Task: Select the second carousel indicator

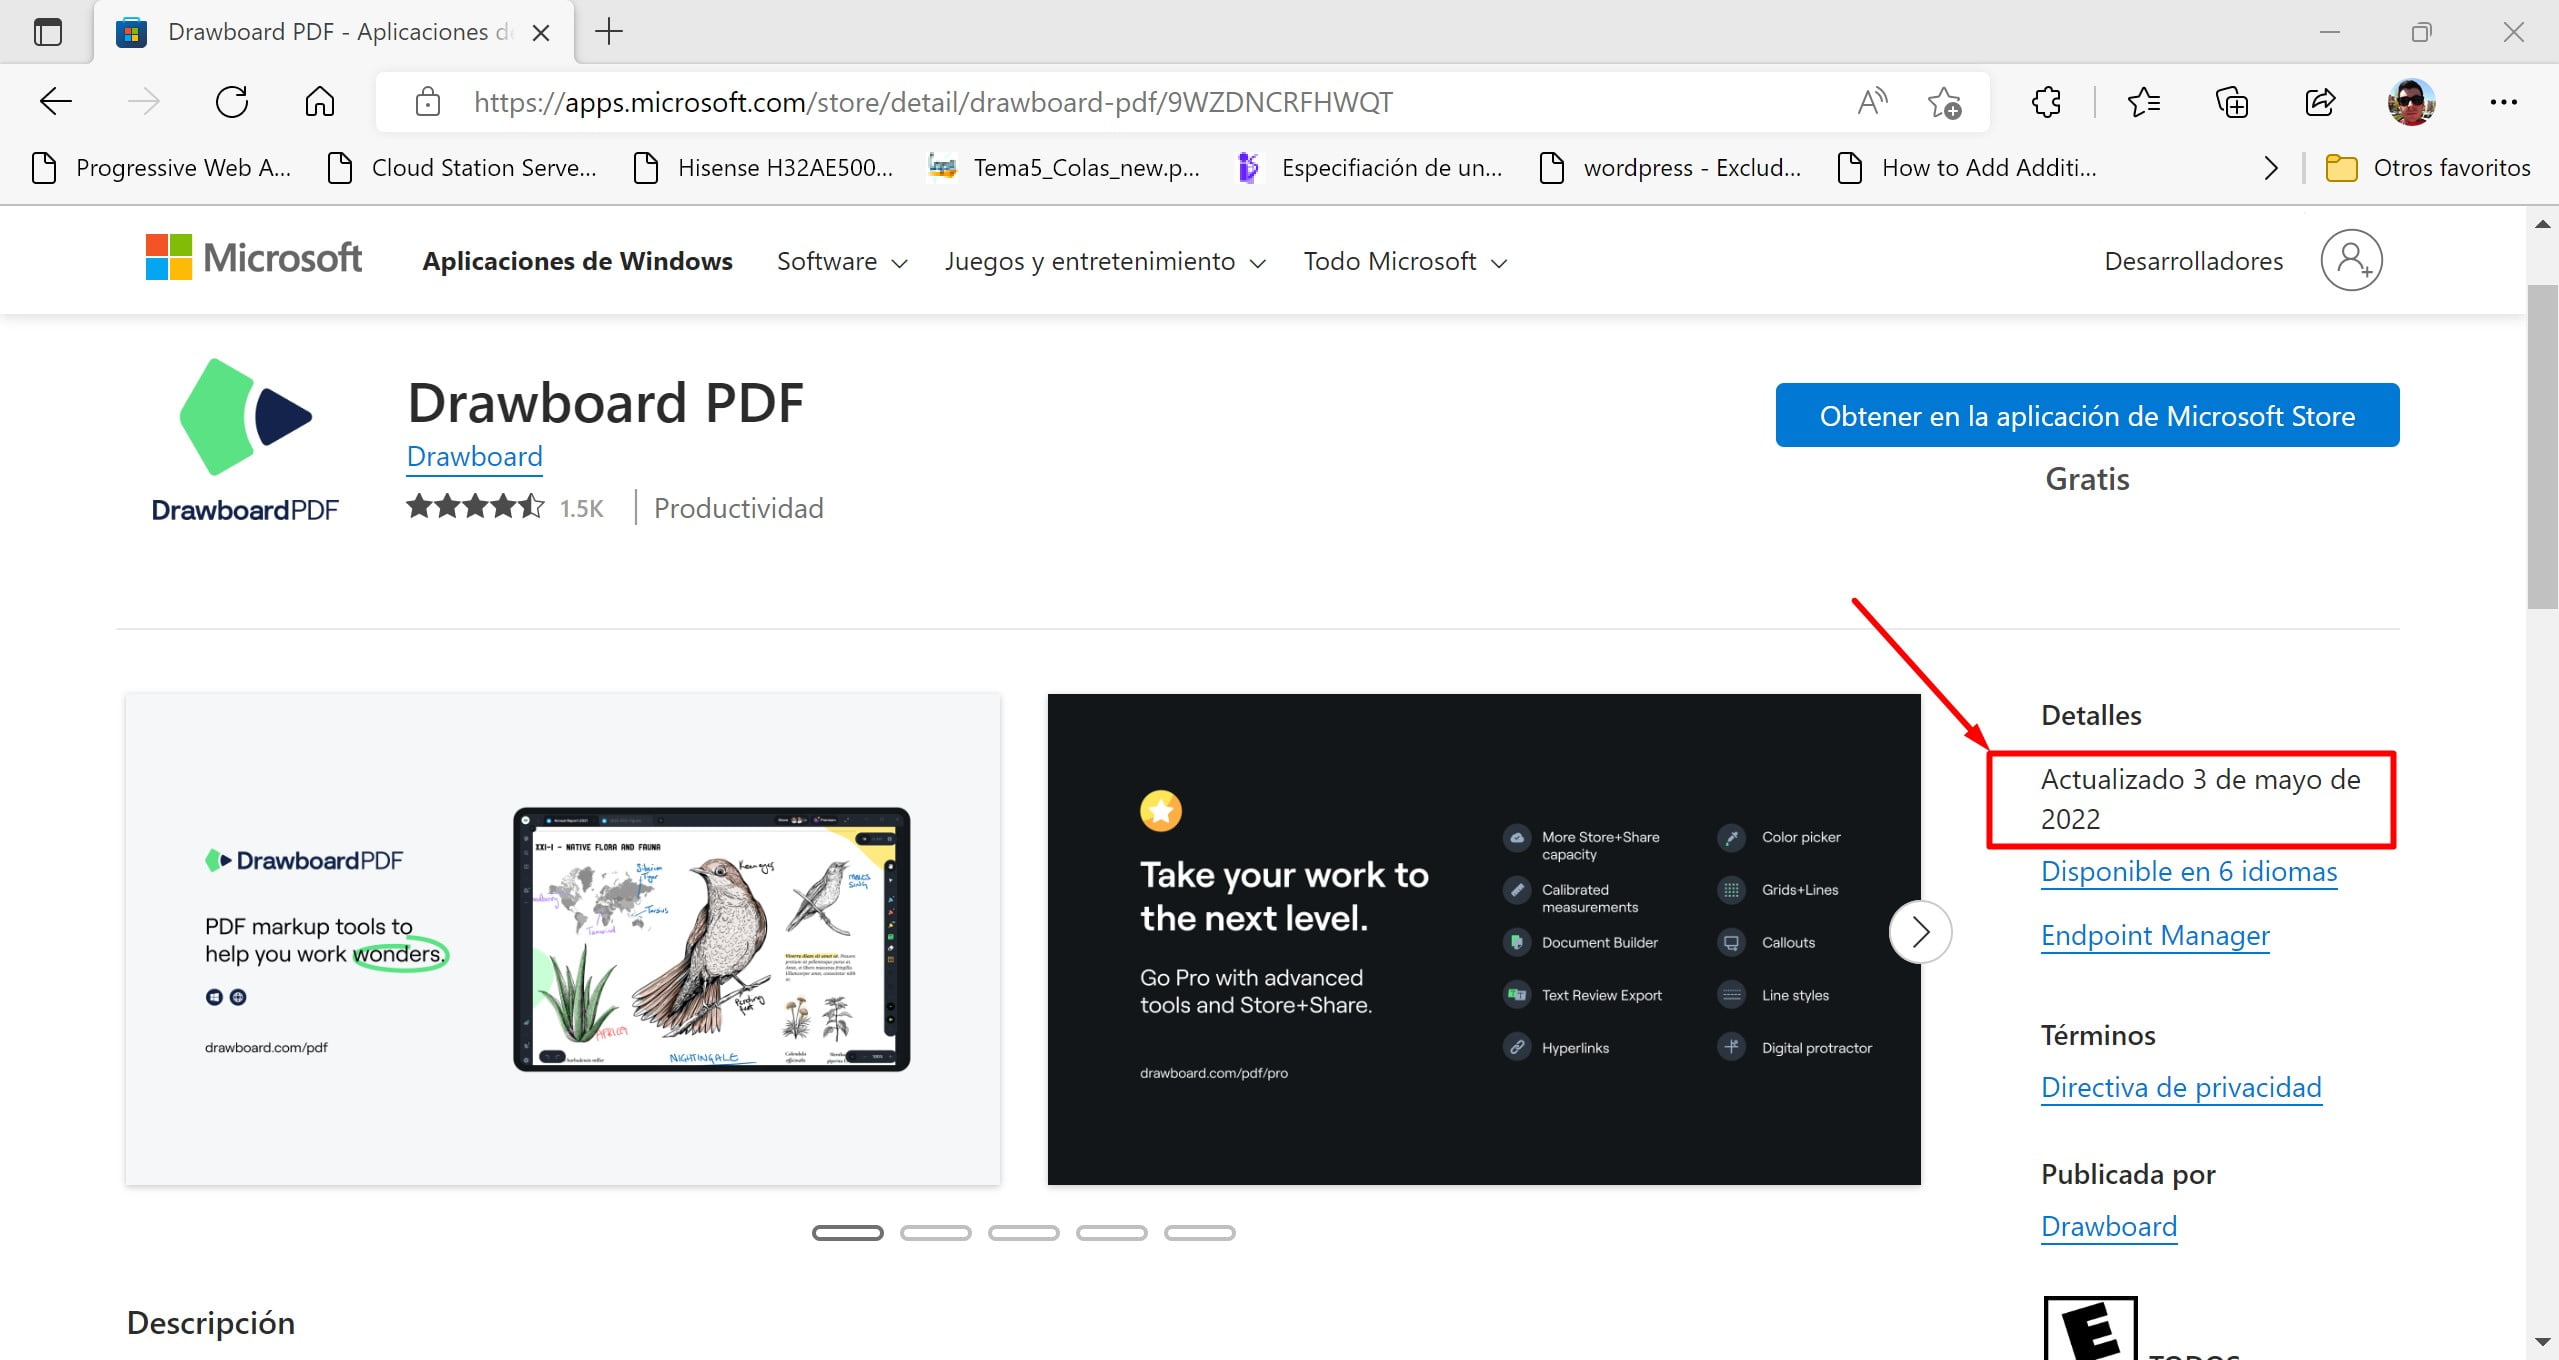Action: click(x=936, y=1232)
